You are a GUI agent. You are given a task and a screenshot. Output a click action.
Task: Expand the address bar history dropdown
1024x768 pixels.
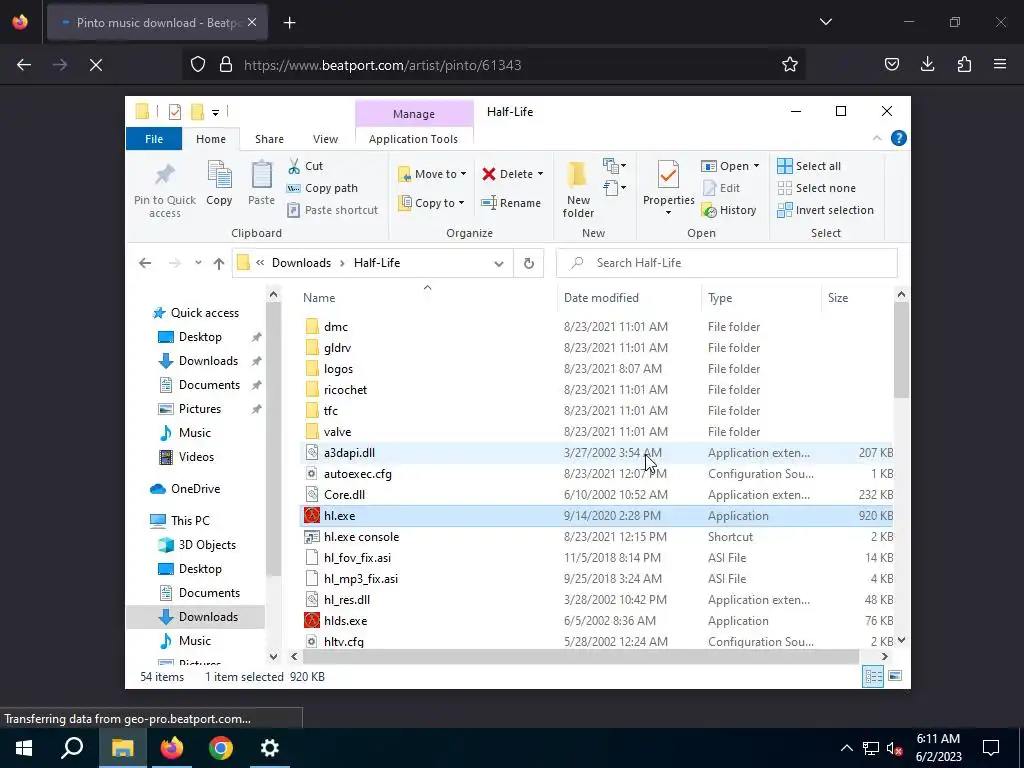click(x=499, y=263)
